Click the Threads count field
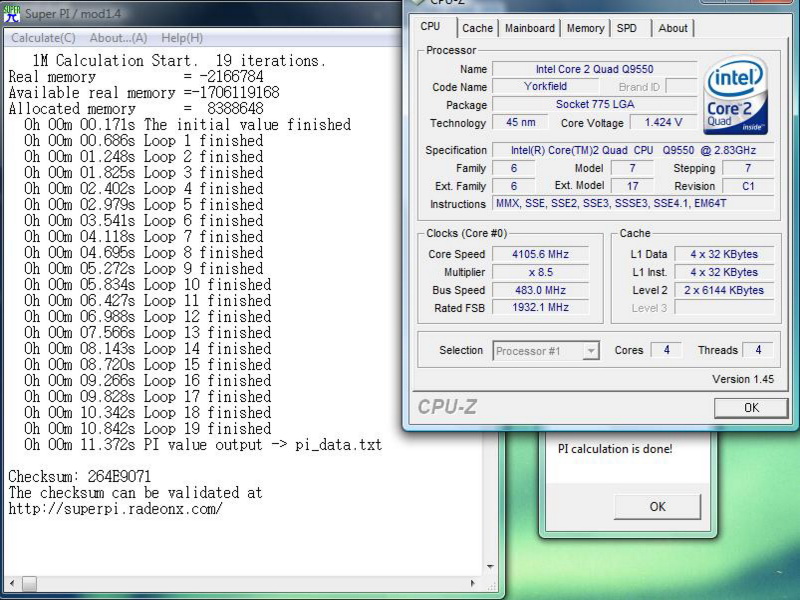This screenshot has width=800, height=600. click(758, 350)
